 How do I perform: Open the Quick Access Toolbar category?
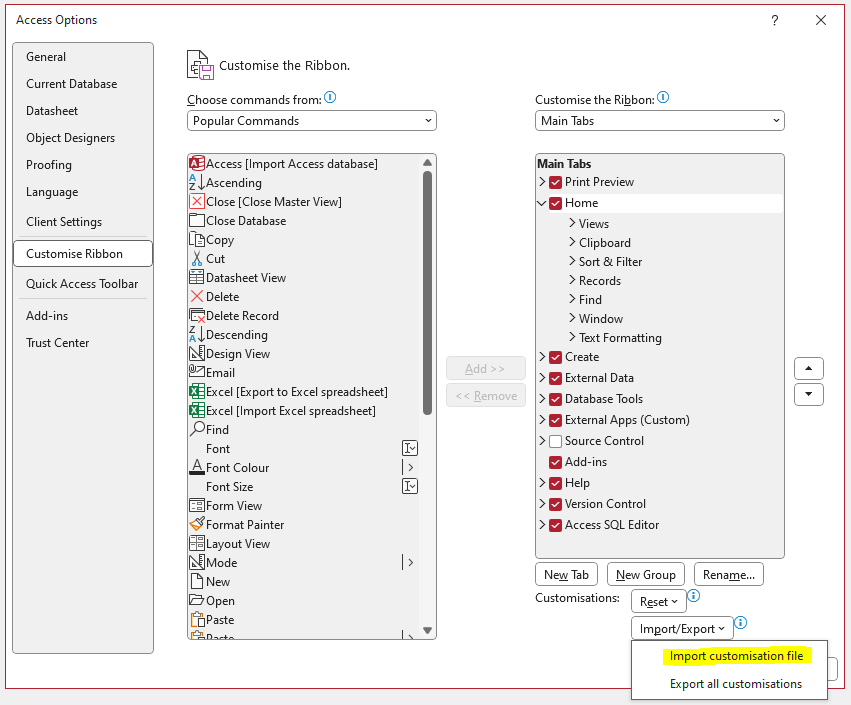(83, 283)
